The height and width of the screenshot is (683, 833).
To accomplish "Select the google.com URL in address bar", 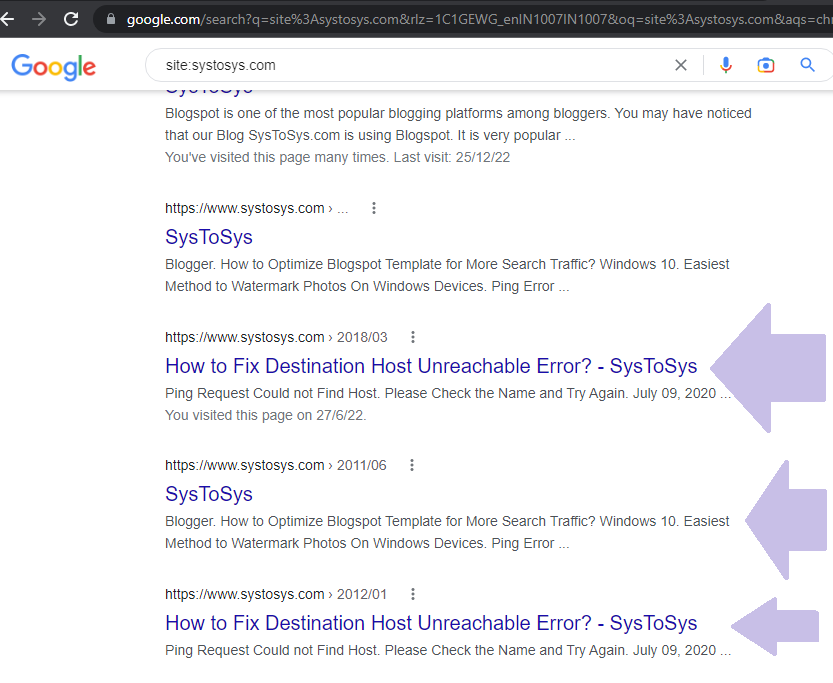I will [478, 20].
